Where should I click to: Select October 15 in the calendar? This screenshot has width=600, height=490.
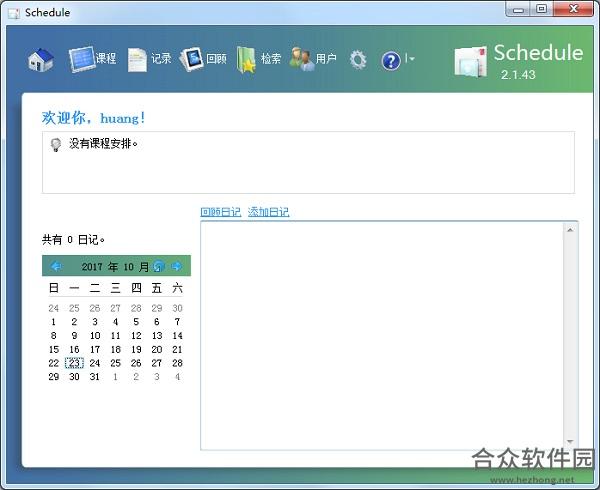54,350
